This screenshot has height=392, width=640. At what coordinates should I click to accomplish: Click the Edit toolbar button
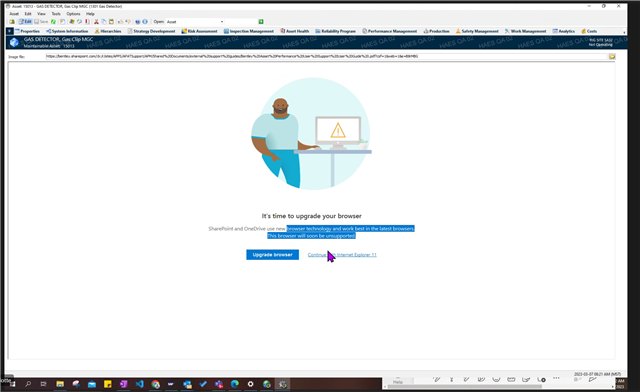point(25,22)
